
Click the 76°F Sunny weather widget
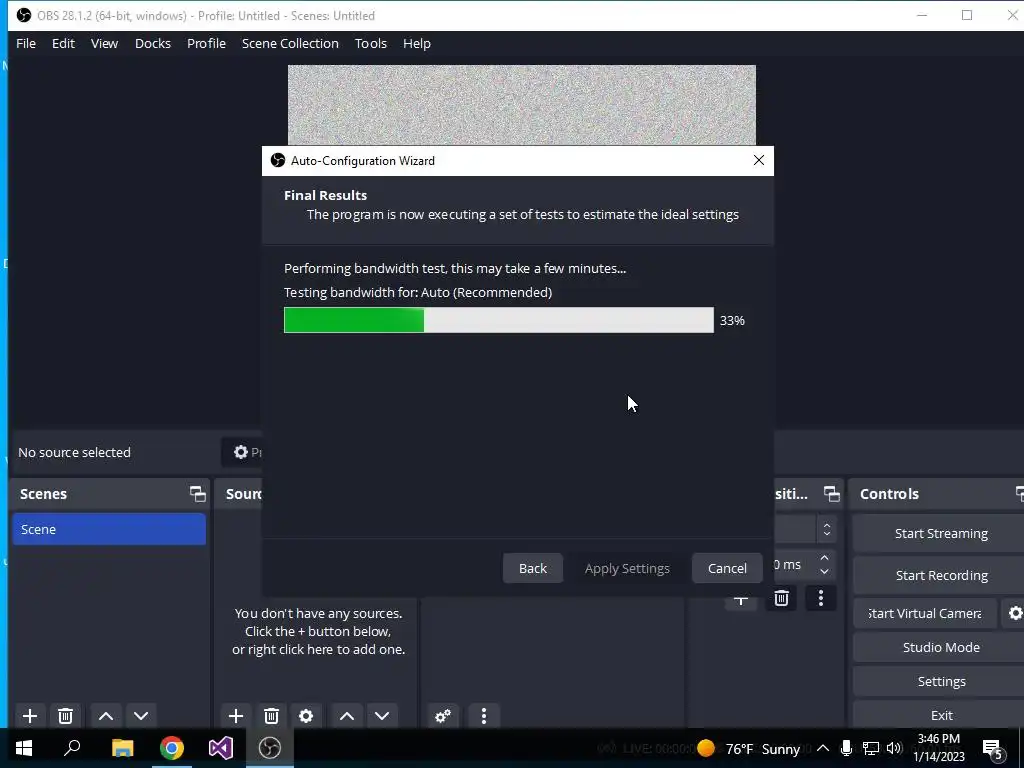(748, 748)
